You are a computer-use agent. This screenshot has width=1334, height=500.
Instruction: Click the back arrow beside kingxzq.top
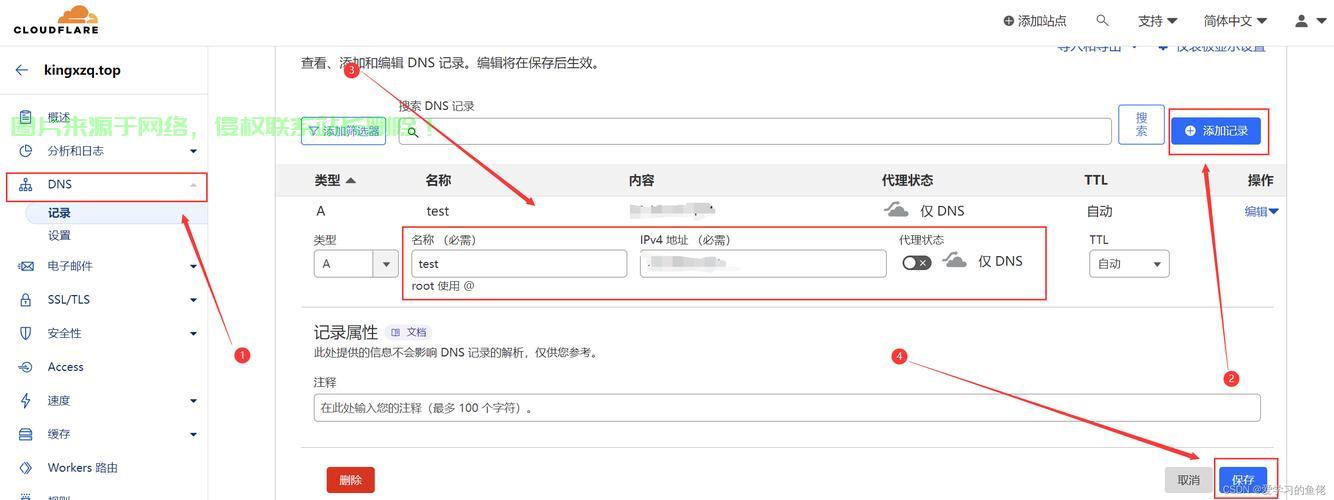[22, 70]
